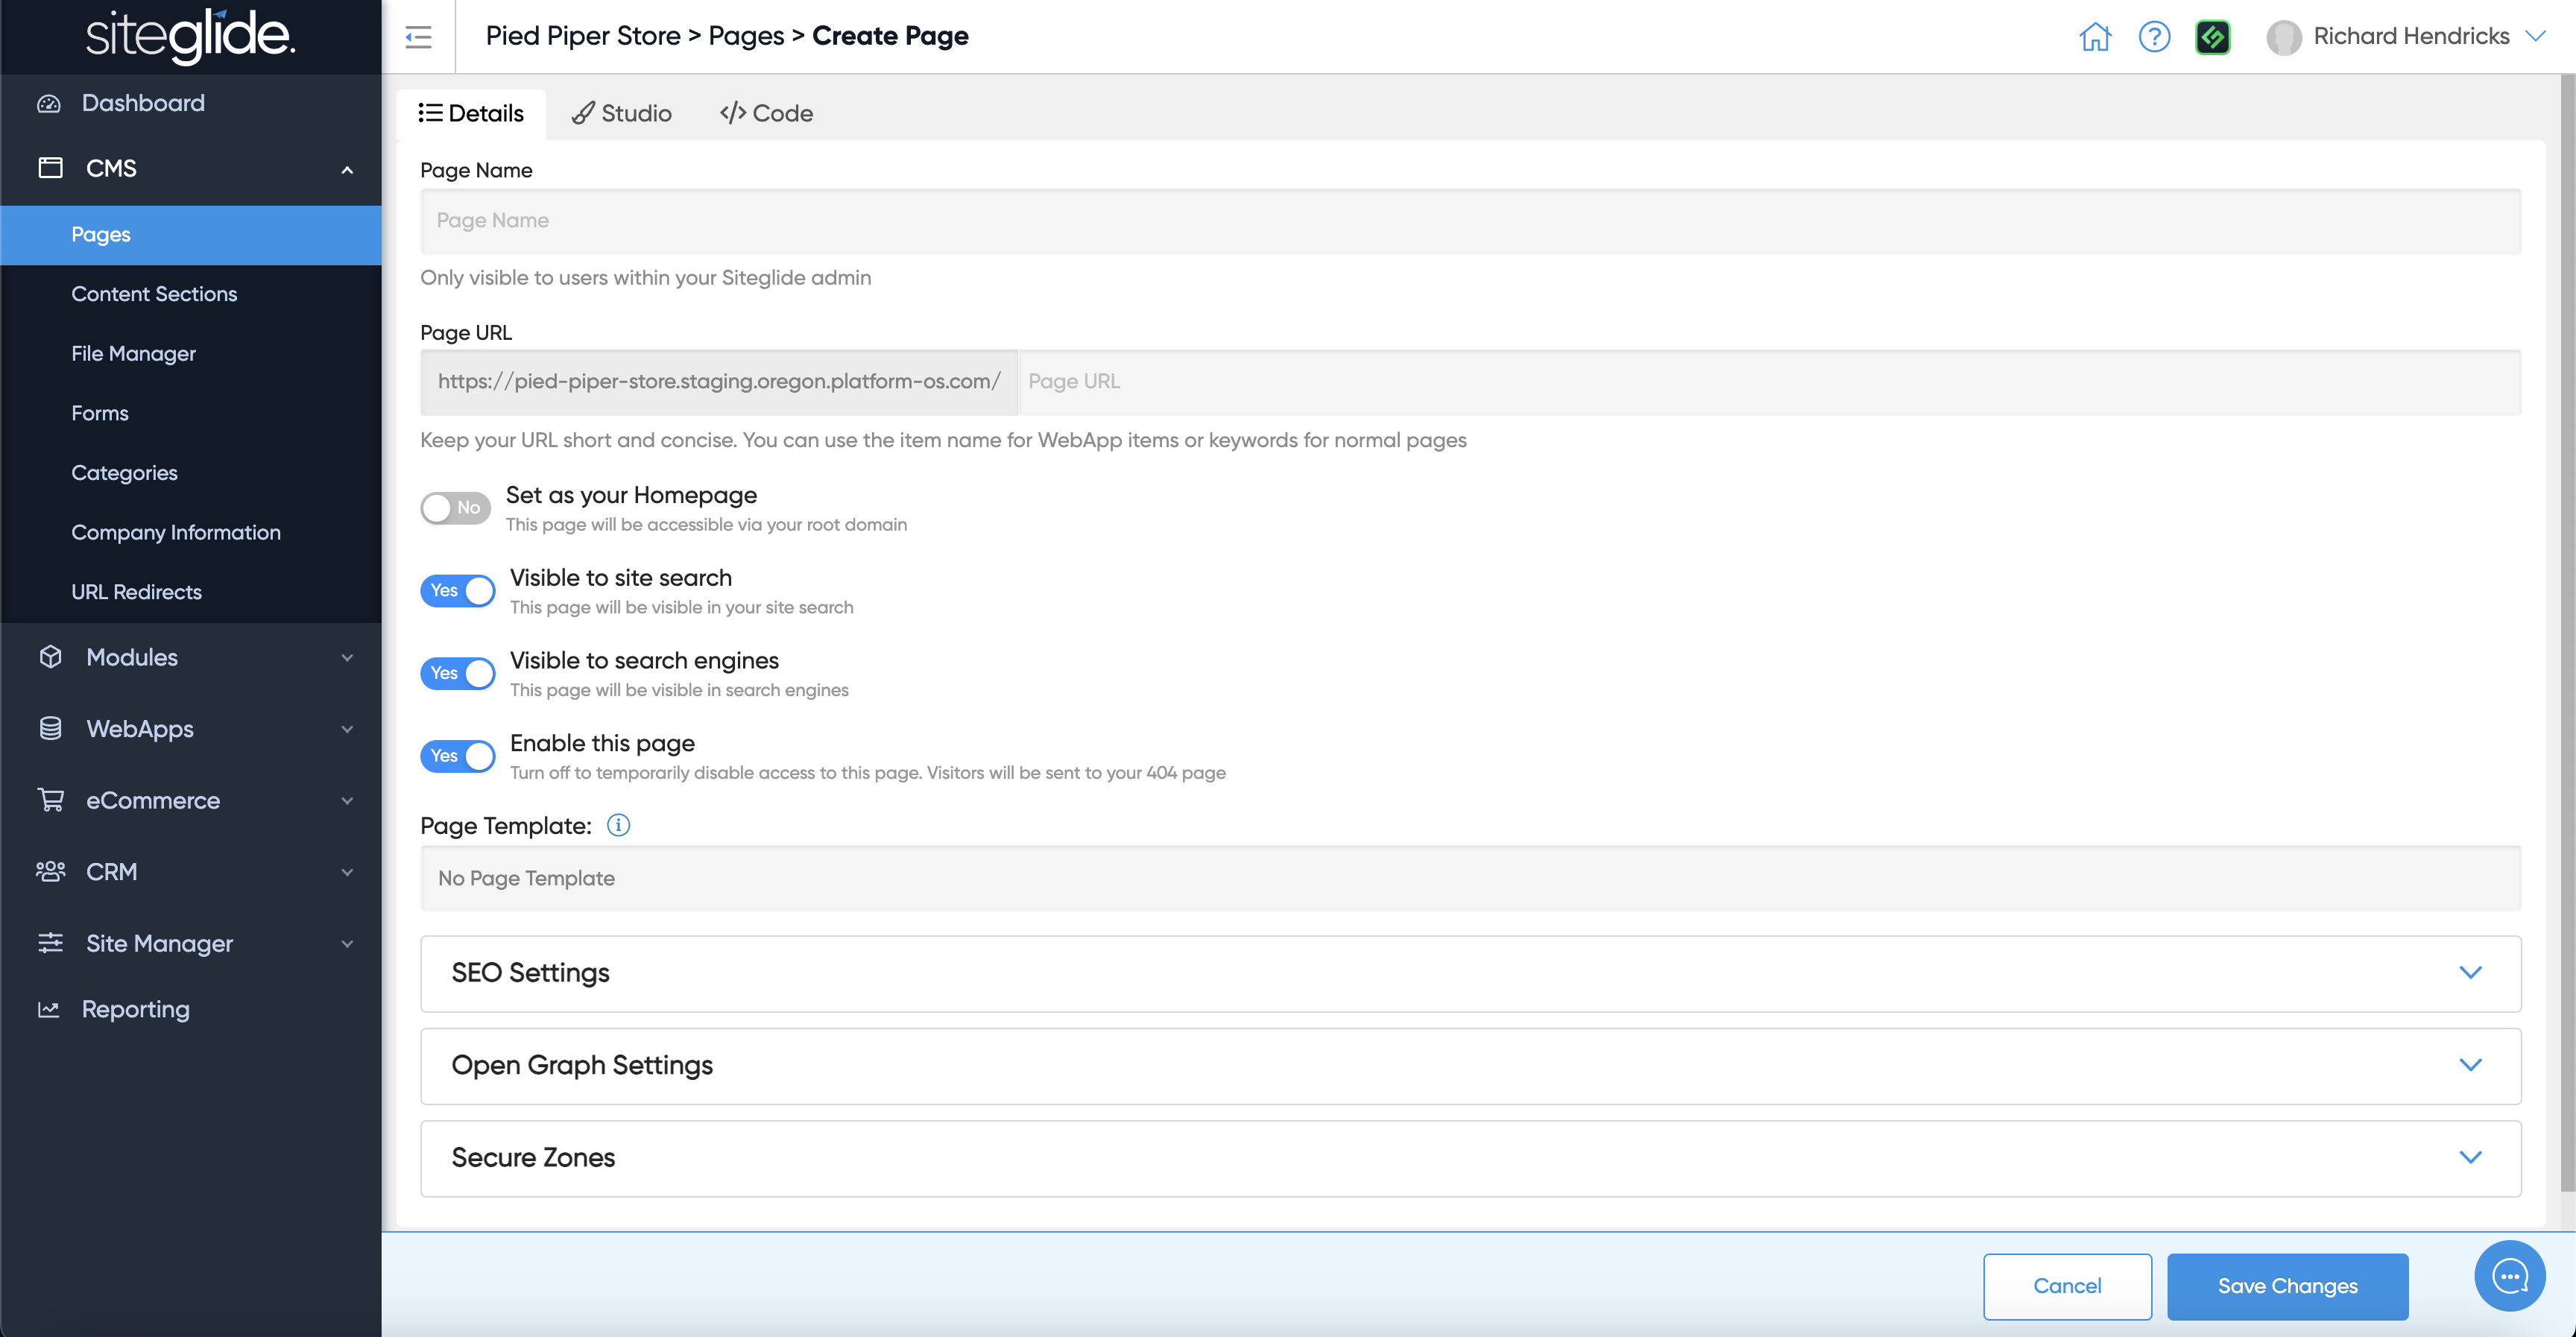Click the Dashboard gauge icon
Screen dimensions: 2576x1337
click(x=49, y=103)
